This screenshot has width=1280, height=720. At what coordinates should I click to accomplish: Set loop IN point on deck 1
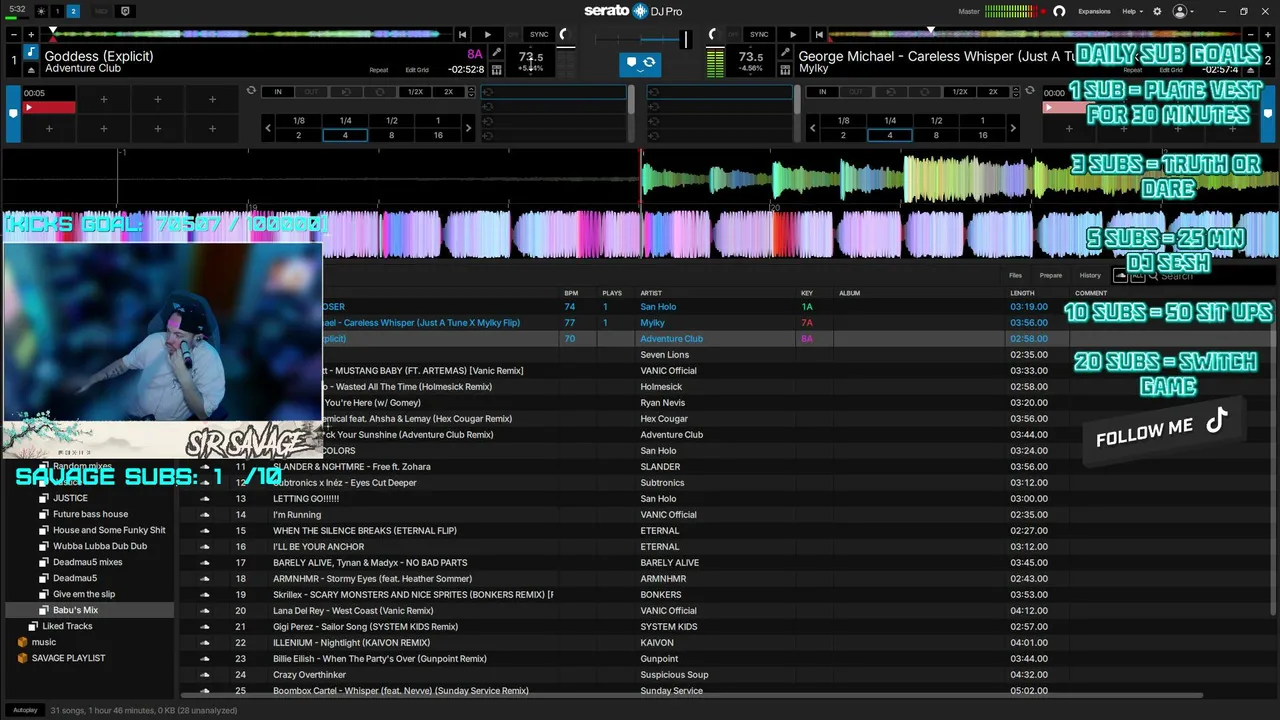[278, 92]
